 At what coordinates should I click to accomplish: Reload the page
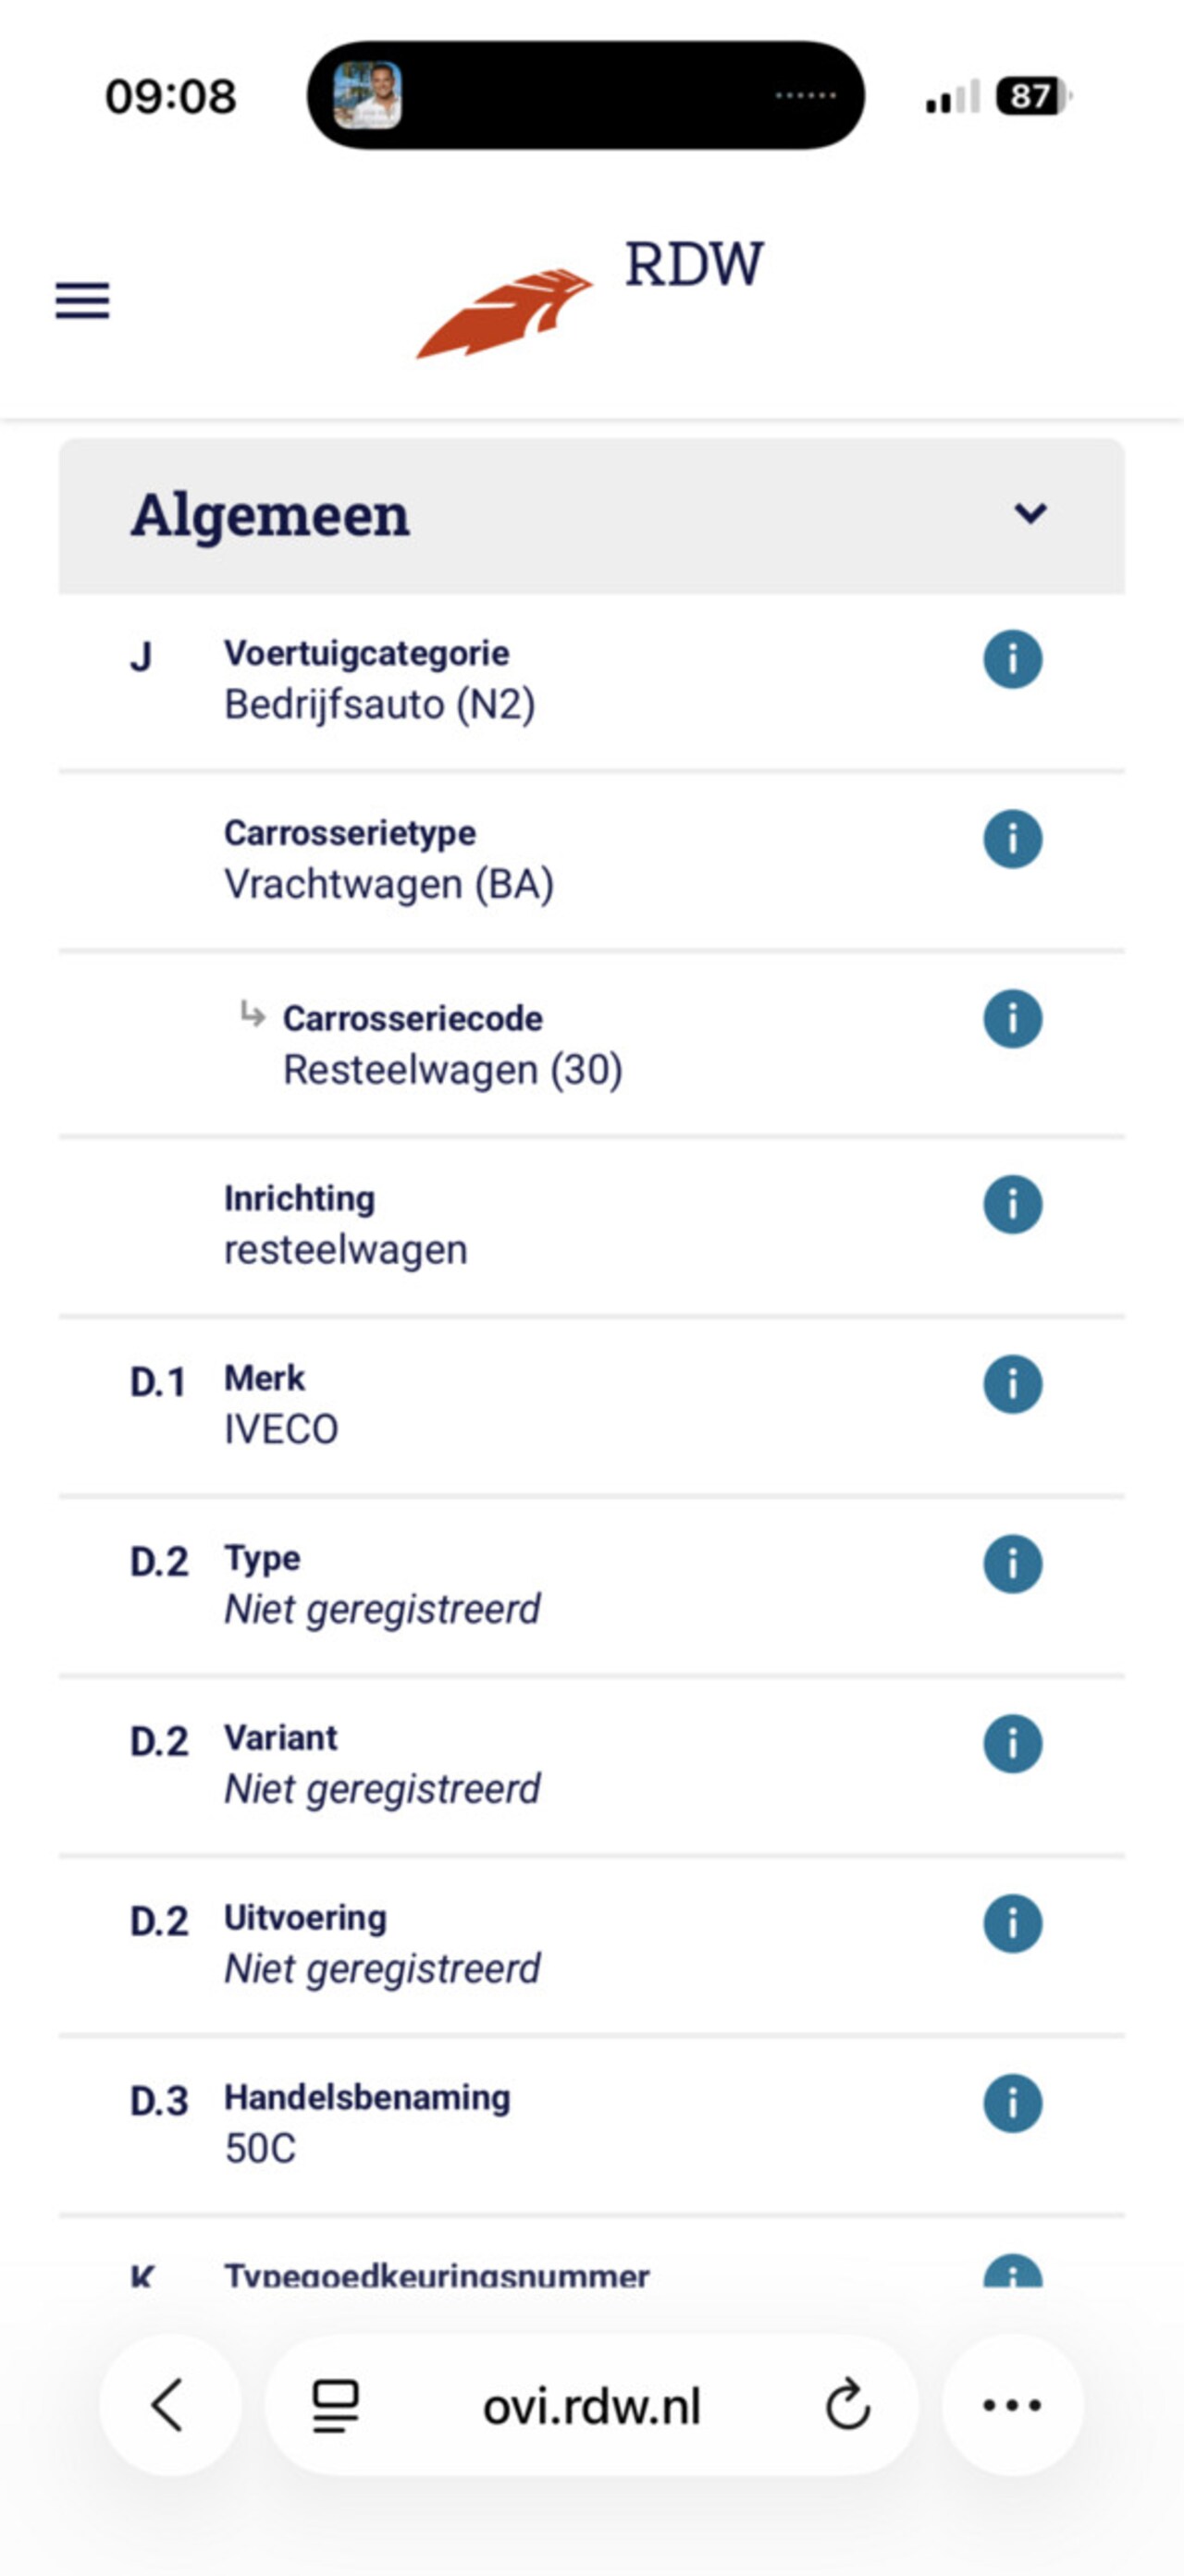(847, 2405)
